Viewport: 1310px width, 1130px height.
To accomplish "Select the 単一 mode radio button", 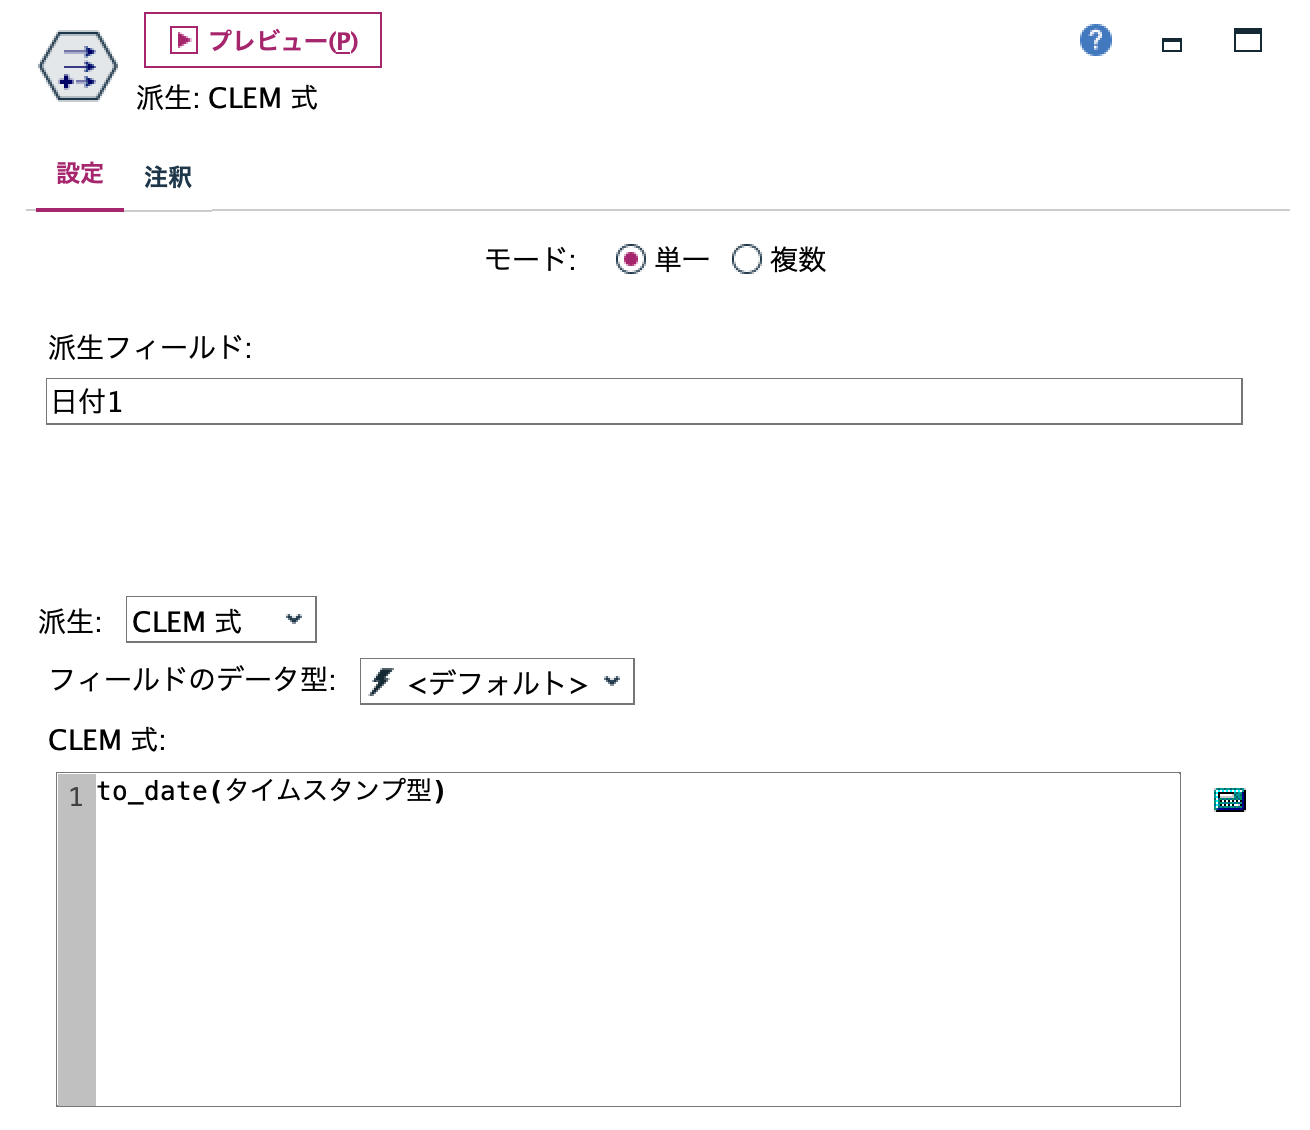I will 631,260.
